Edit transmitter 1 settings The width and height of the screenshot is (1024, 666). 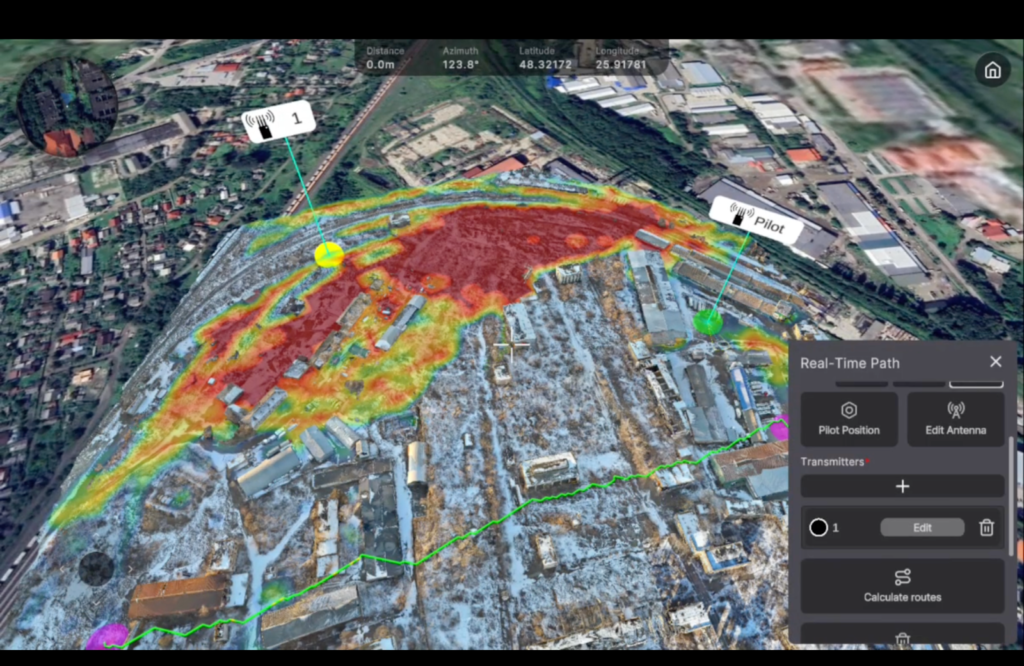[x=922, y=527]
